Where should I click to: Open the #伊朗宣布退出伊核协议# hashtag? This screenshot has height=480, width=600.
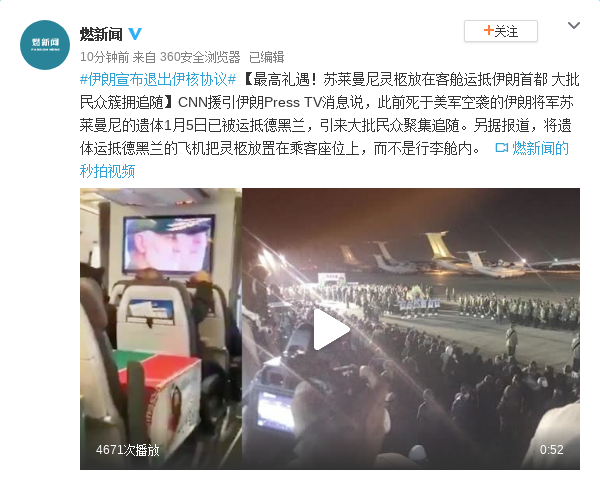click(158, 80)
